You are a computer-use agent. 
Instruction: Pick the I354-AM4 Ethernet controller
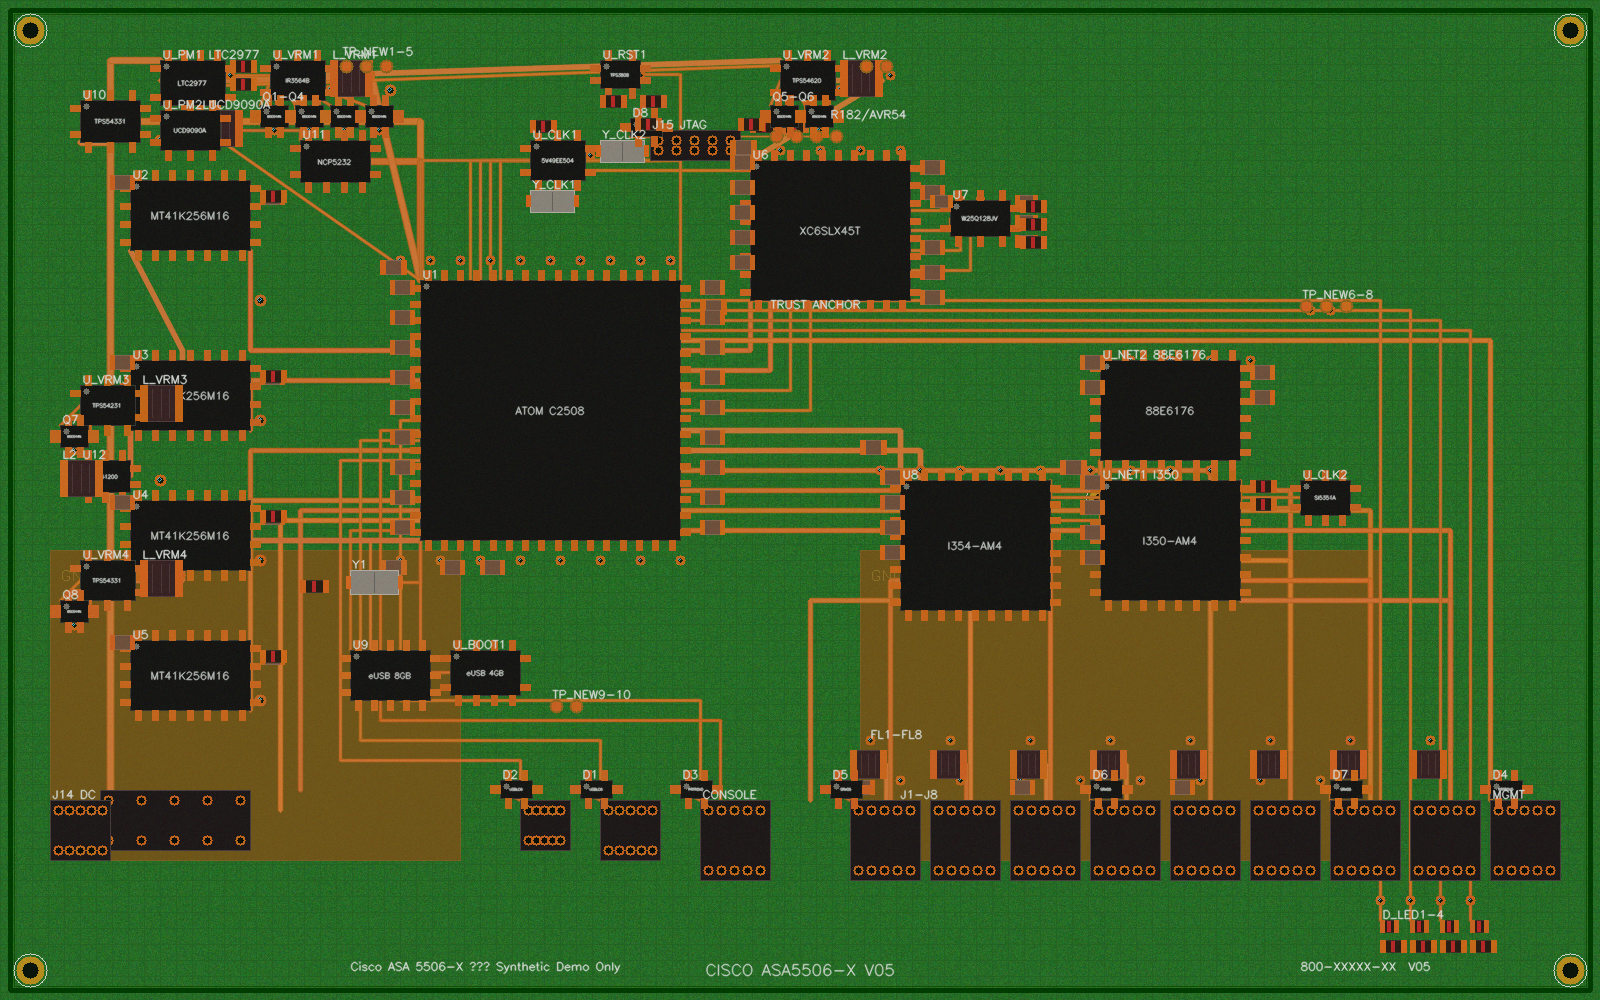[x=975, y=545]
